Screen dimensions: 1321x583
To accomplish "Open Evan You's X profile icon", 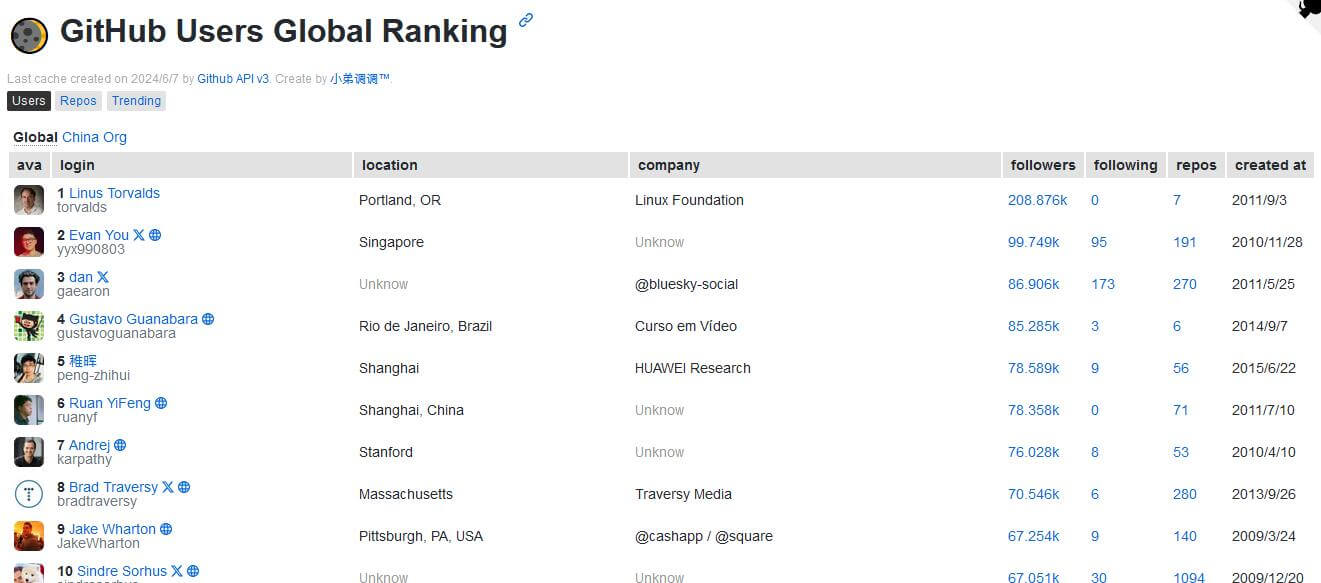I will [139, 235].
